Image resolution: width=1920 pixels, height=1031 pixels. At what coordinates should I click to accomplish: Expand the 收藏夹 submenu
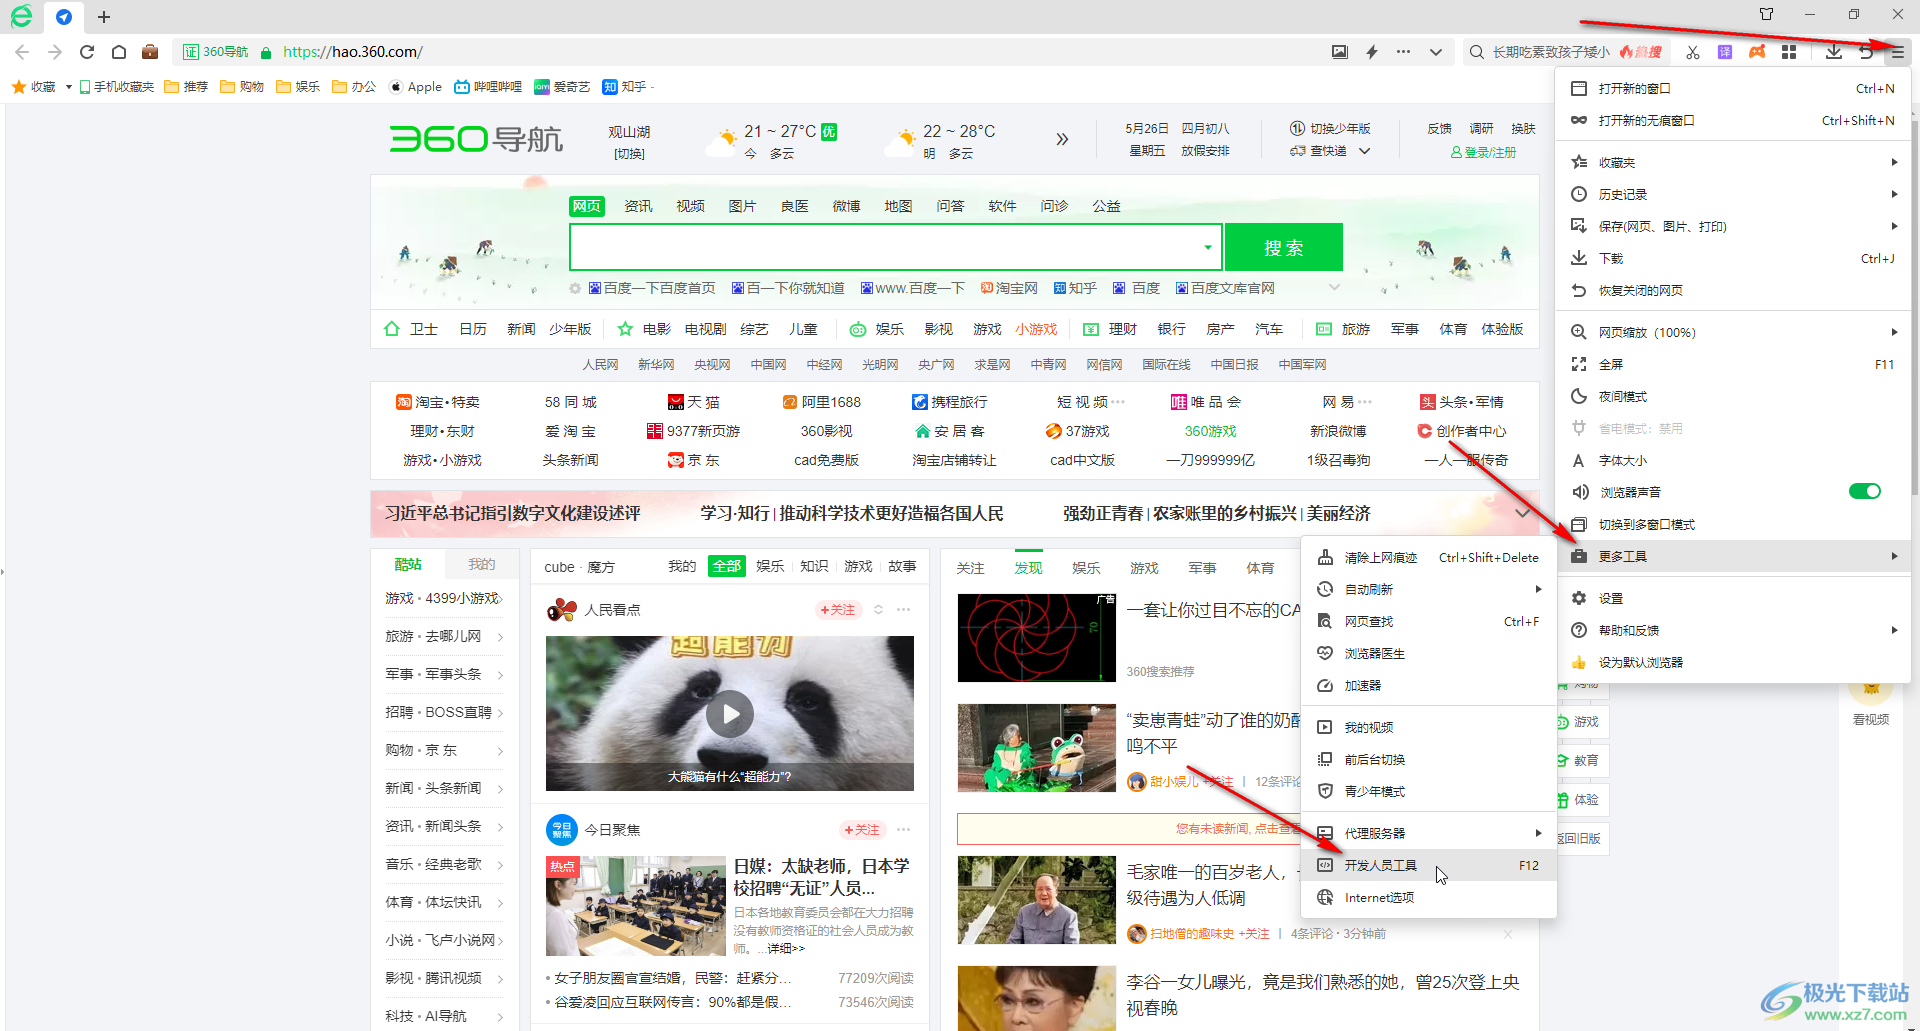pos(1733,162)
